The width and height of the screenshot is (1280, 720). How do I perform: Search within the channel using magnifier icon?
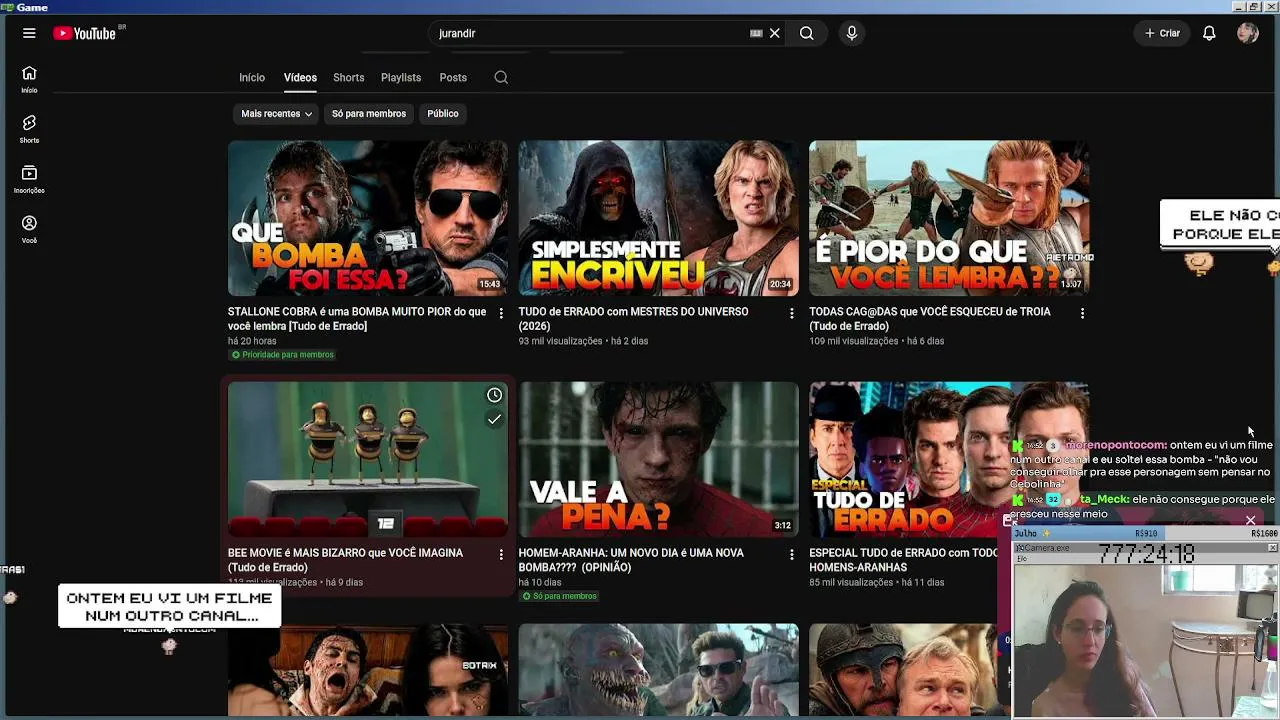[x=501, y=77]
